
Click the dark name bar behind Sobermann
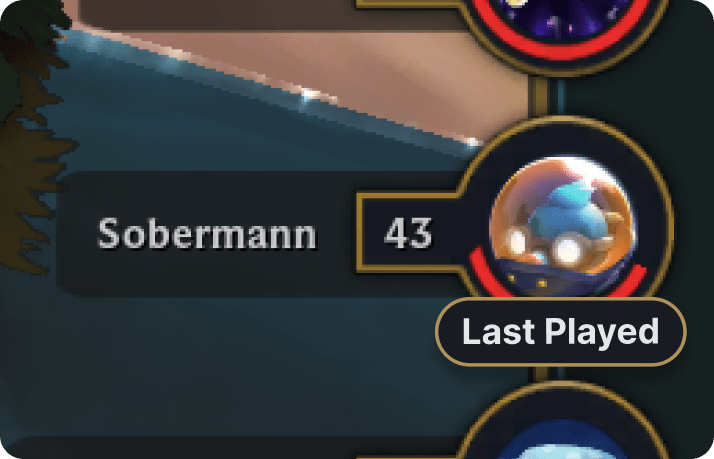coord(207,234)
